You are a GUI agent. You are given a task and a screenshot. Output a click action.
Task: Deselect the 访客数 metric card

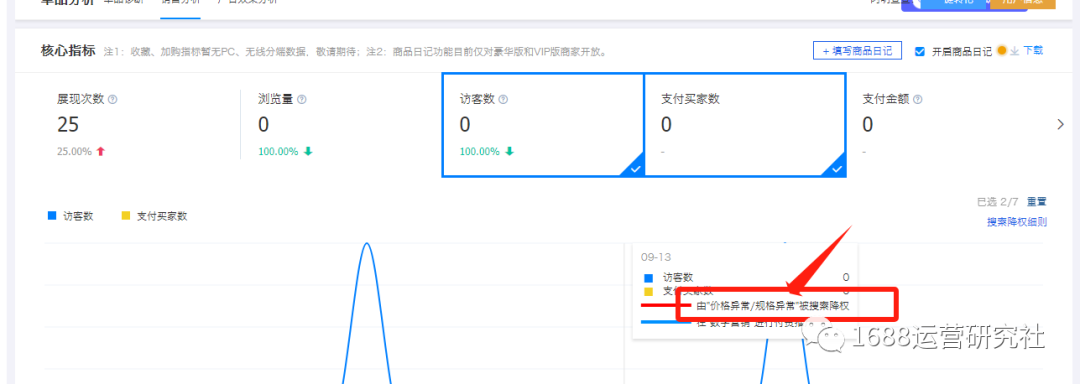coord(542,125)
